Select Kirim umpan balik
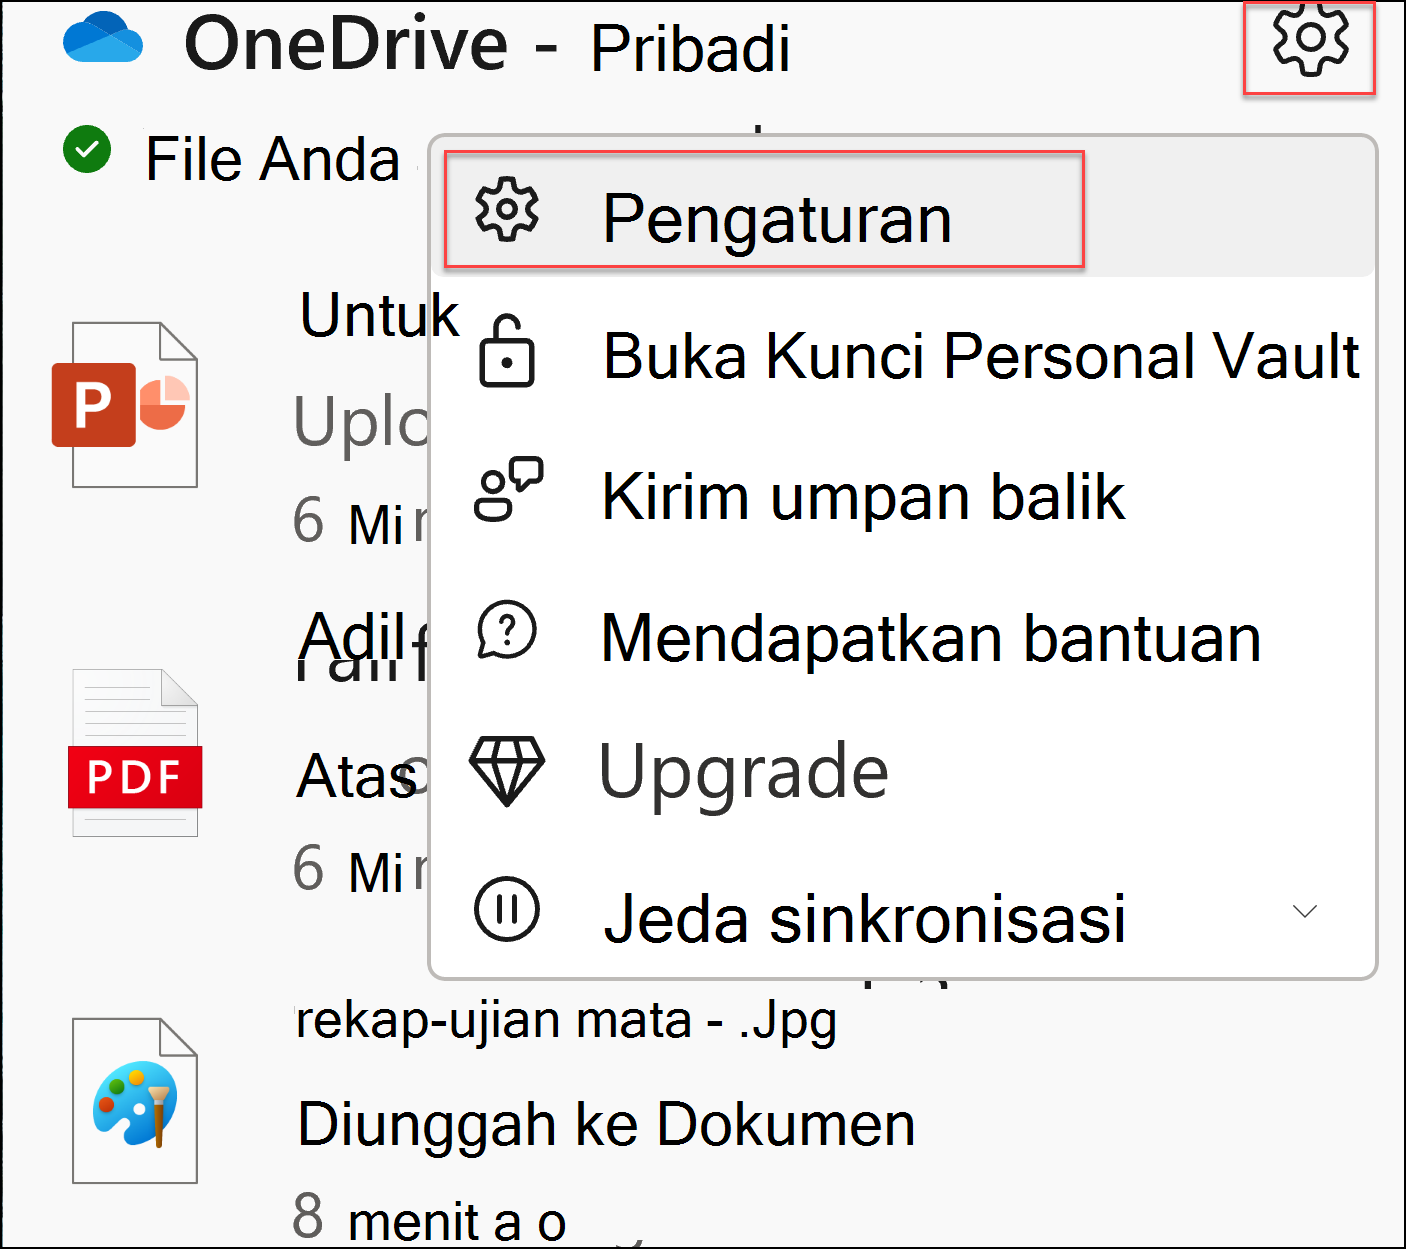The height and width of the screenshot is (1249, 1406). click(903, 496)
